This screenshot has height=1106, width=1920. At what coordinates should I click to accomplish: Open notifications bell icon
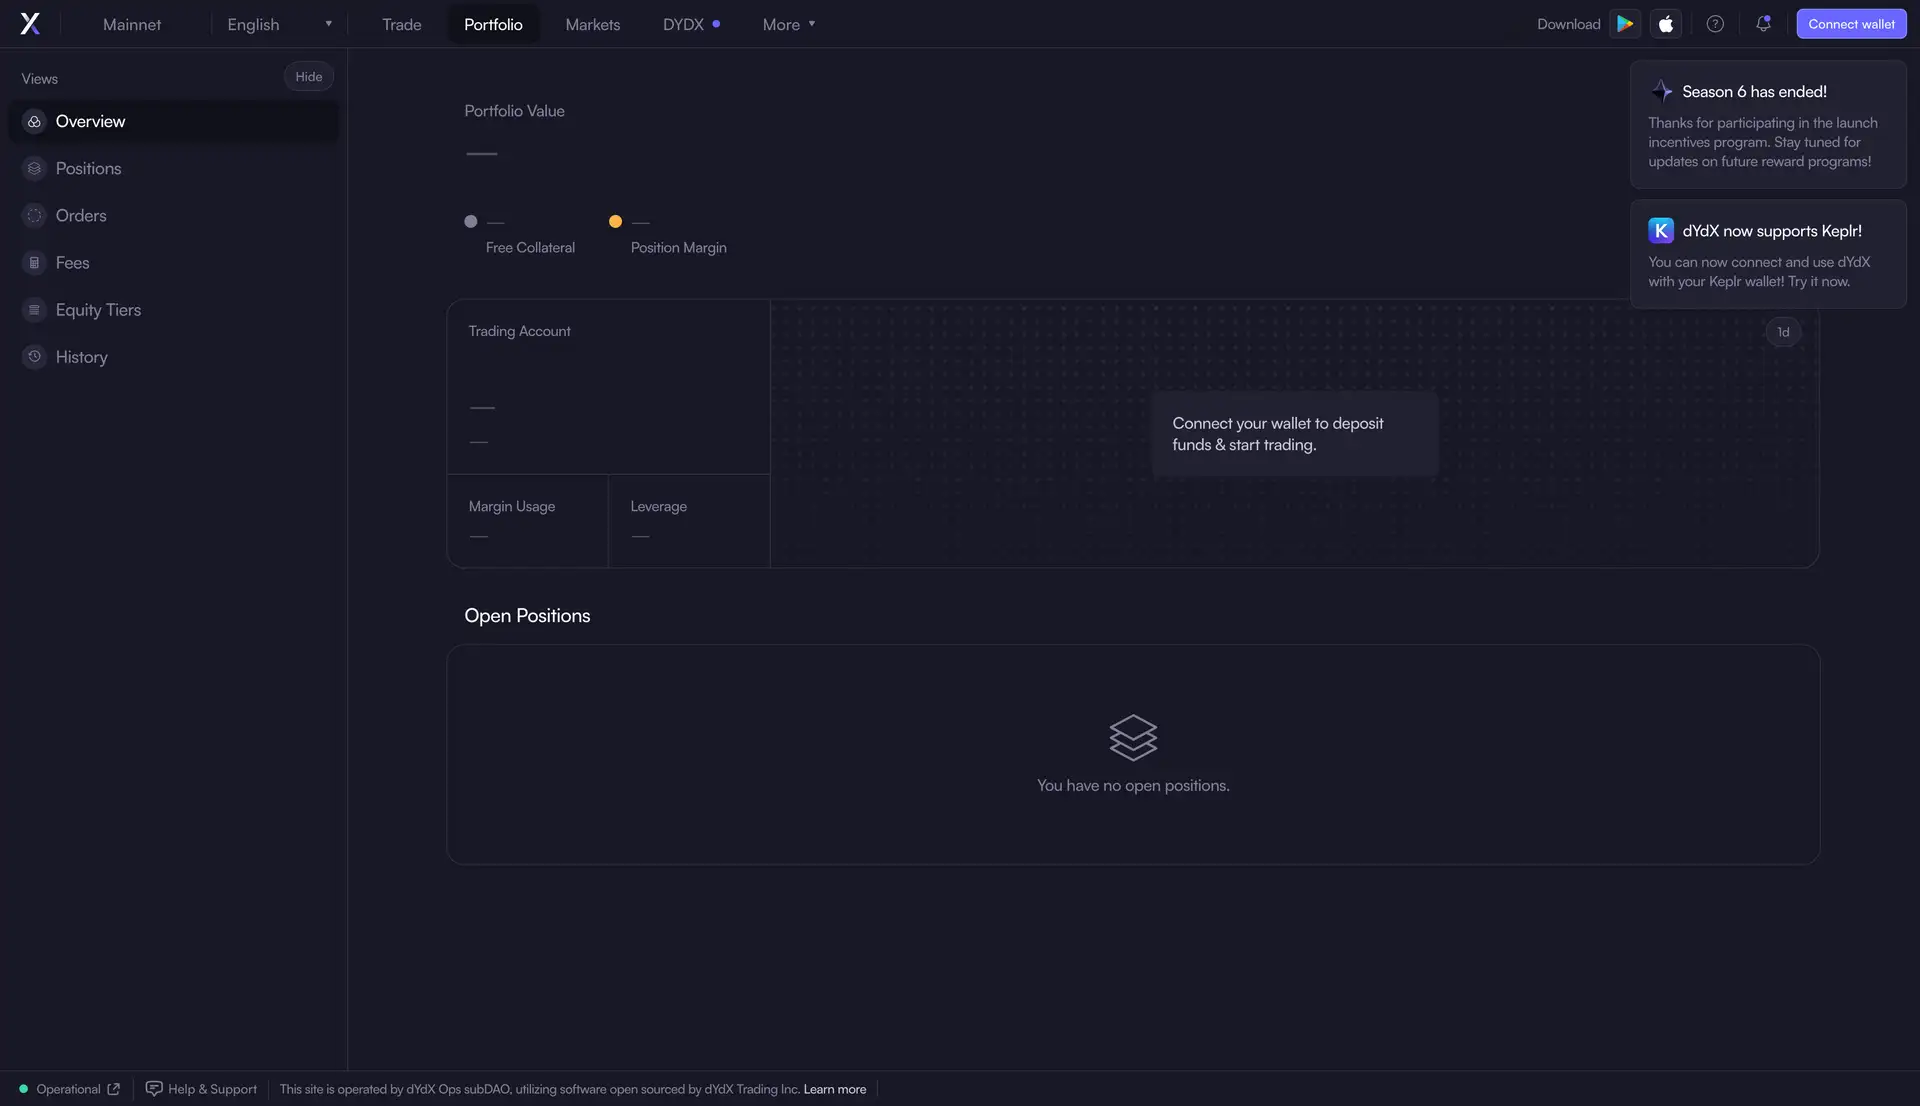(x=1763, y=24)
